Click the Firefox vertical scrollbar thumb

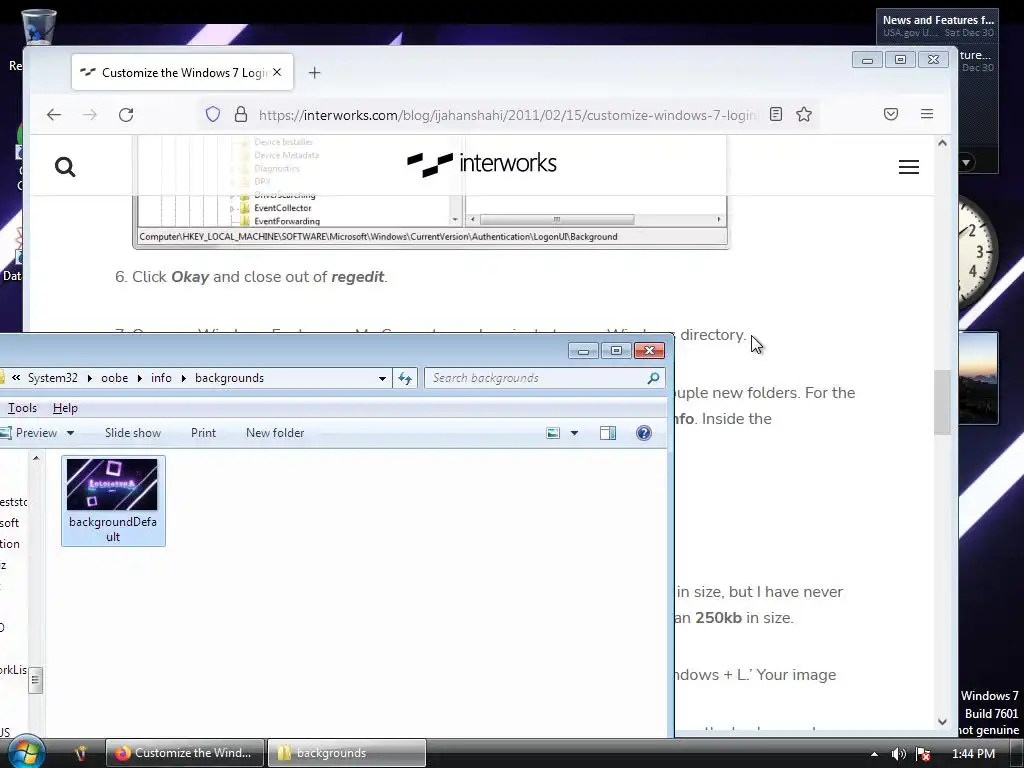[942, 402]
